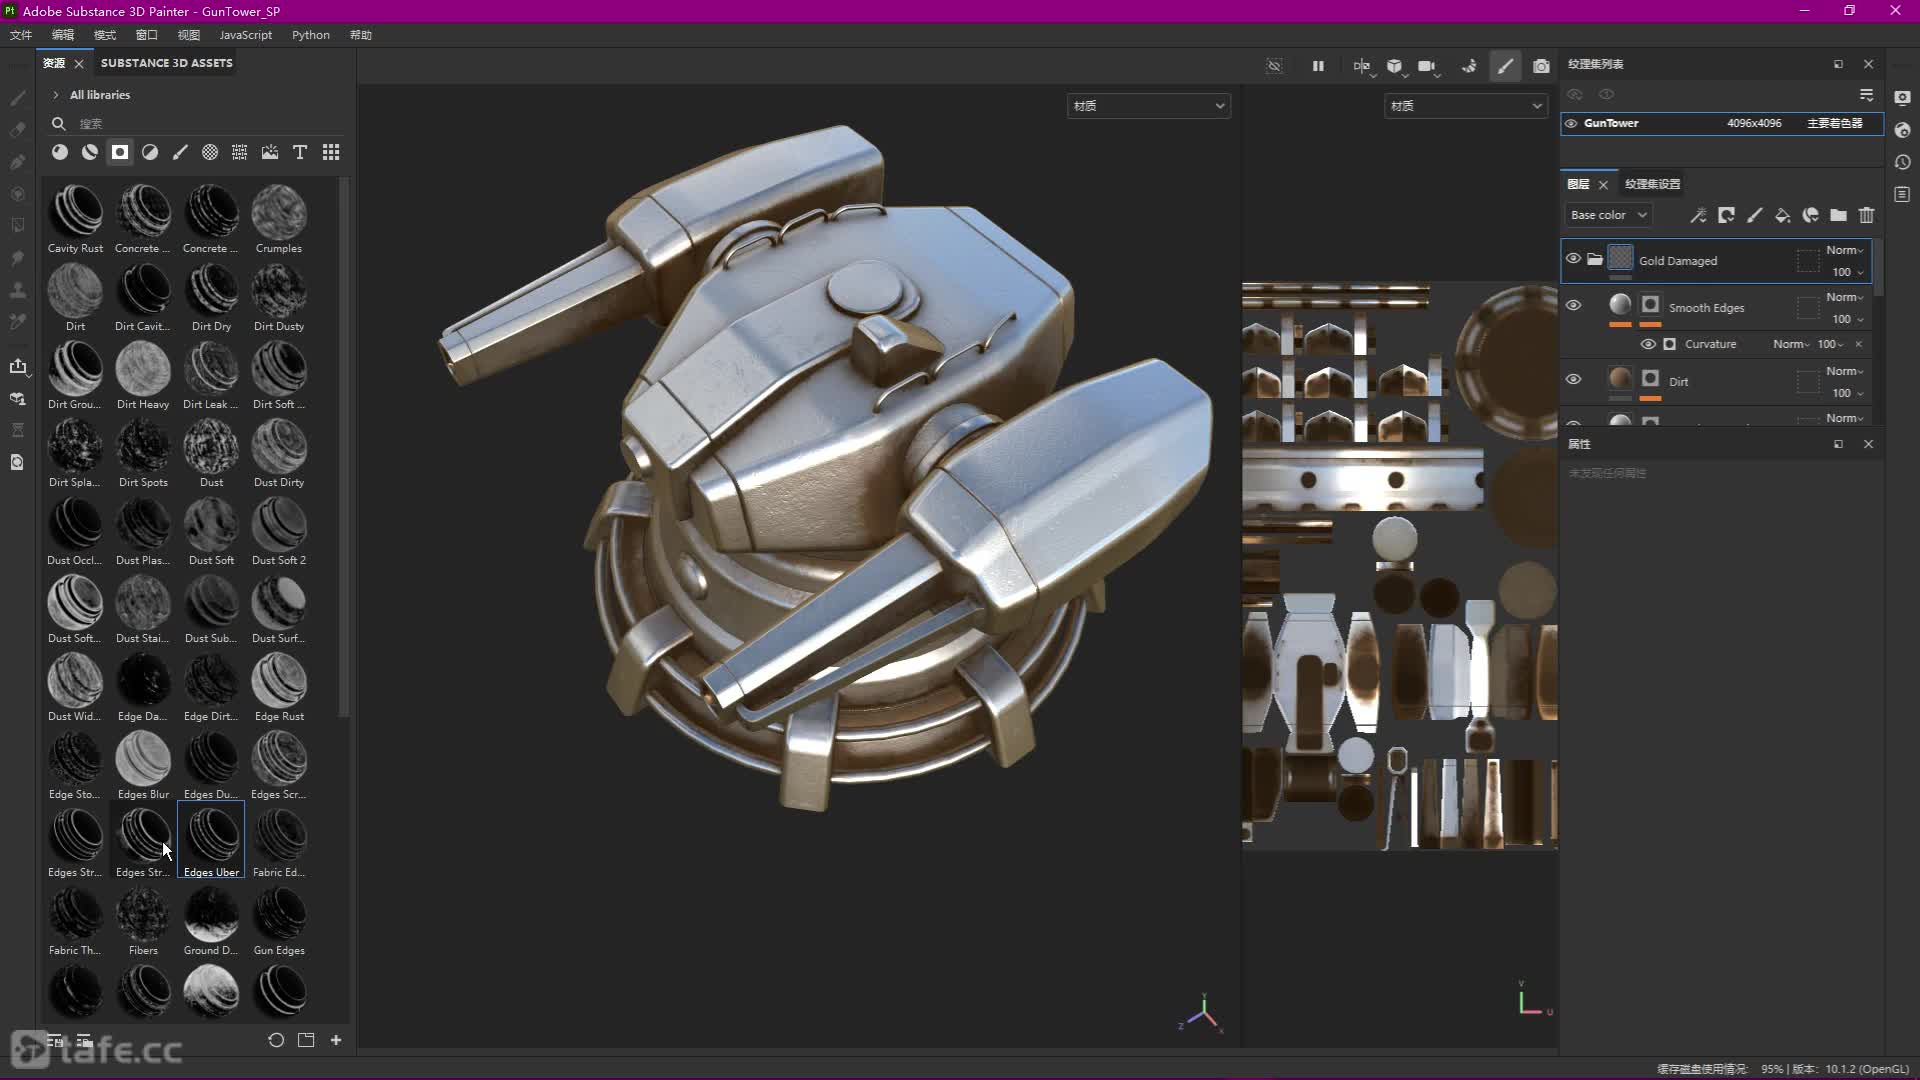Open the Base color channel dropdown
Image resolution: width=1920 pixels, height=1080 pixels.
(x=1607, y=215)
